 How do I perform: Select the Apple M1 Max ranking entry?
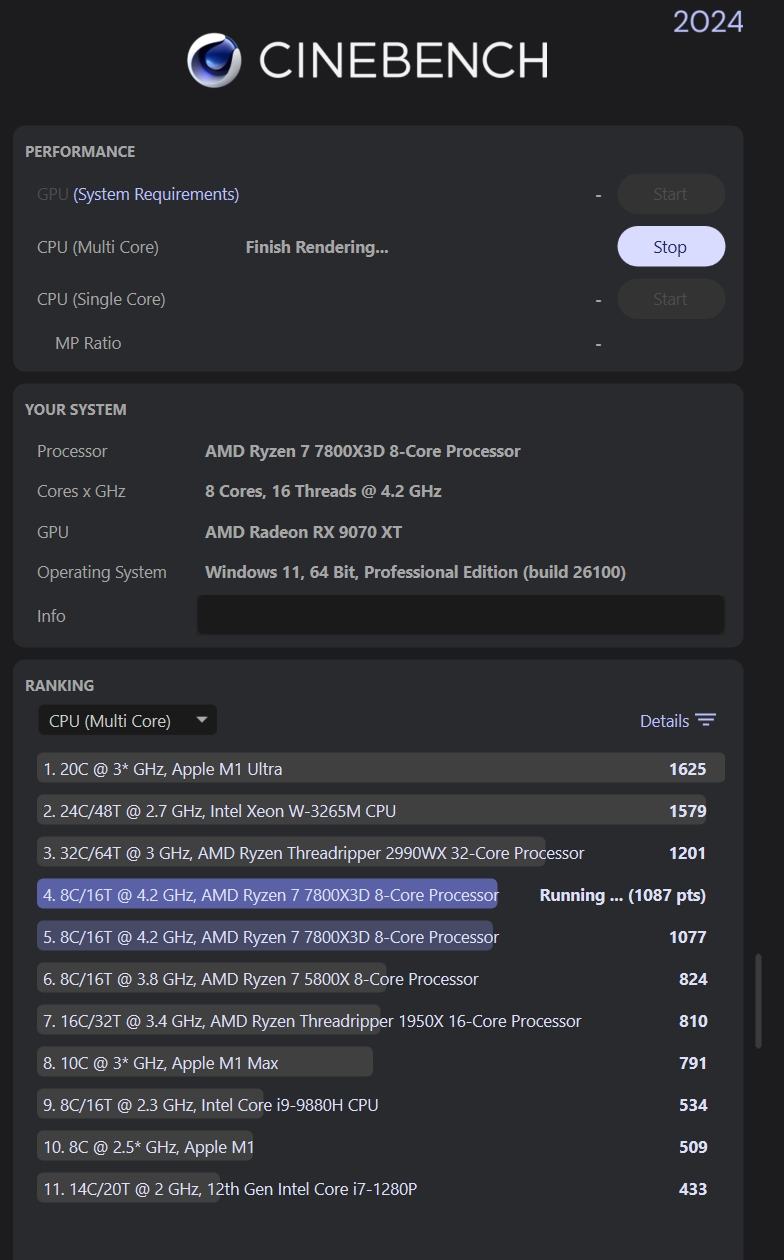point(372,1063)
